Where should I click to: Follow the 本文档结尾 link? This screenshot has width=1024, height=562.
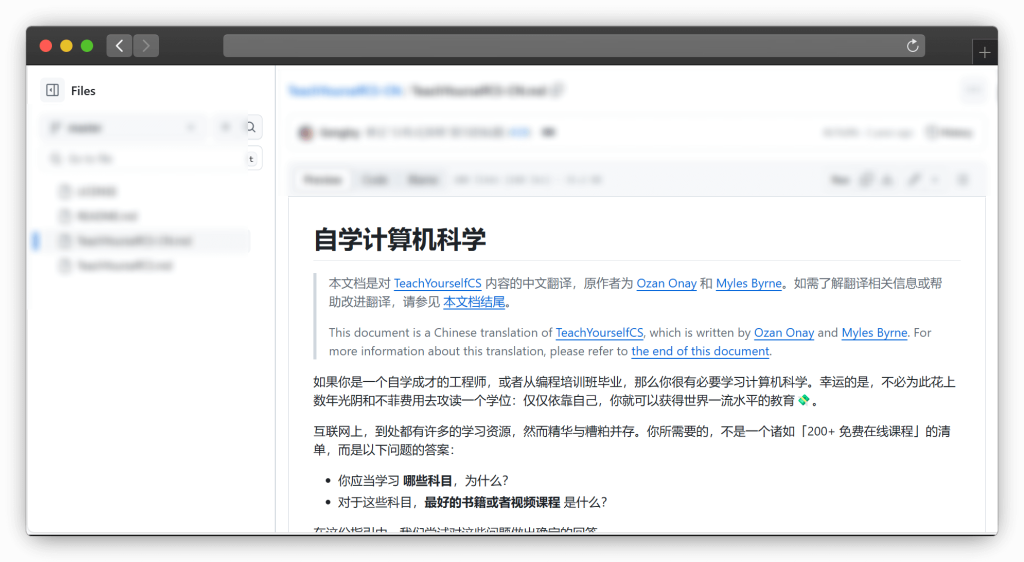474,302
